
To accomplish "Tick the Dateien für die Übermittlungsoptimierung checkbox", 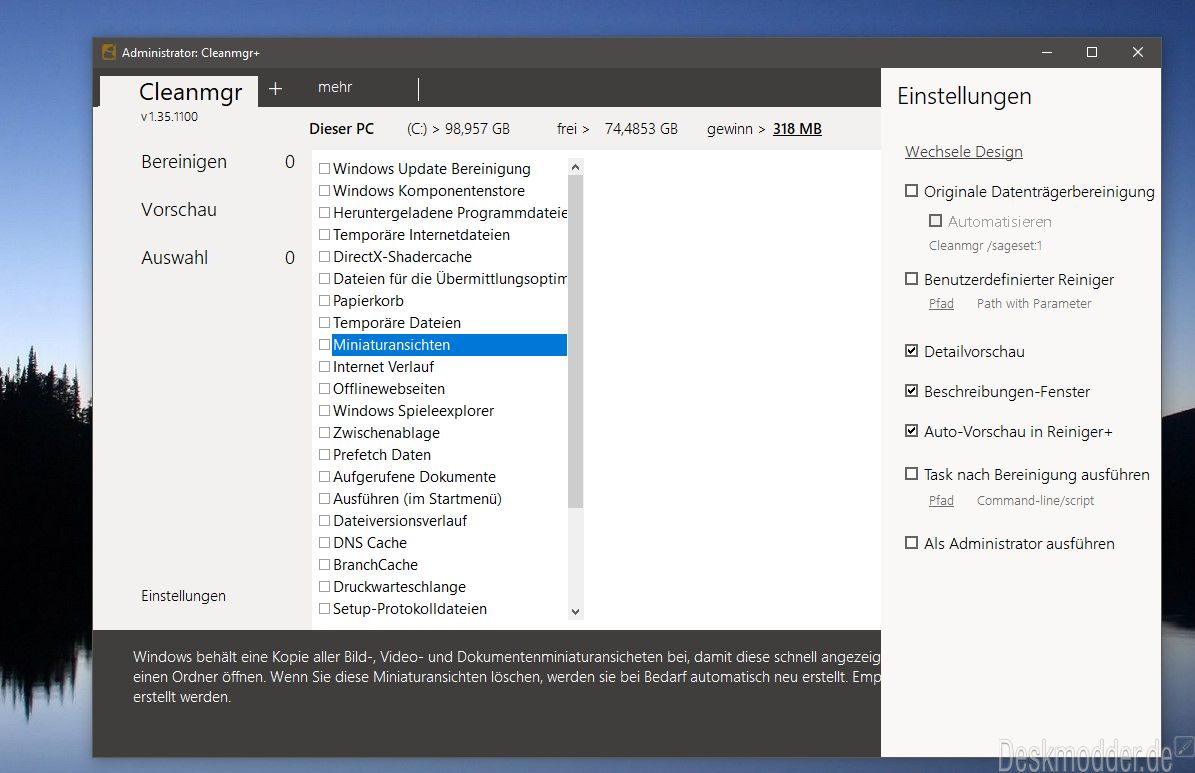I will (325, 279).
